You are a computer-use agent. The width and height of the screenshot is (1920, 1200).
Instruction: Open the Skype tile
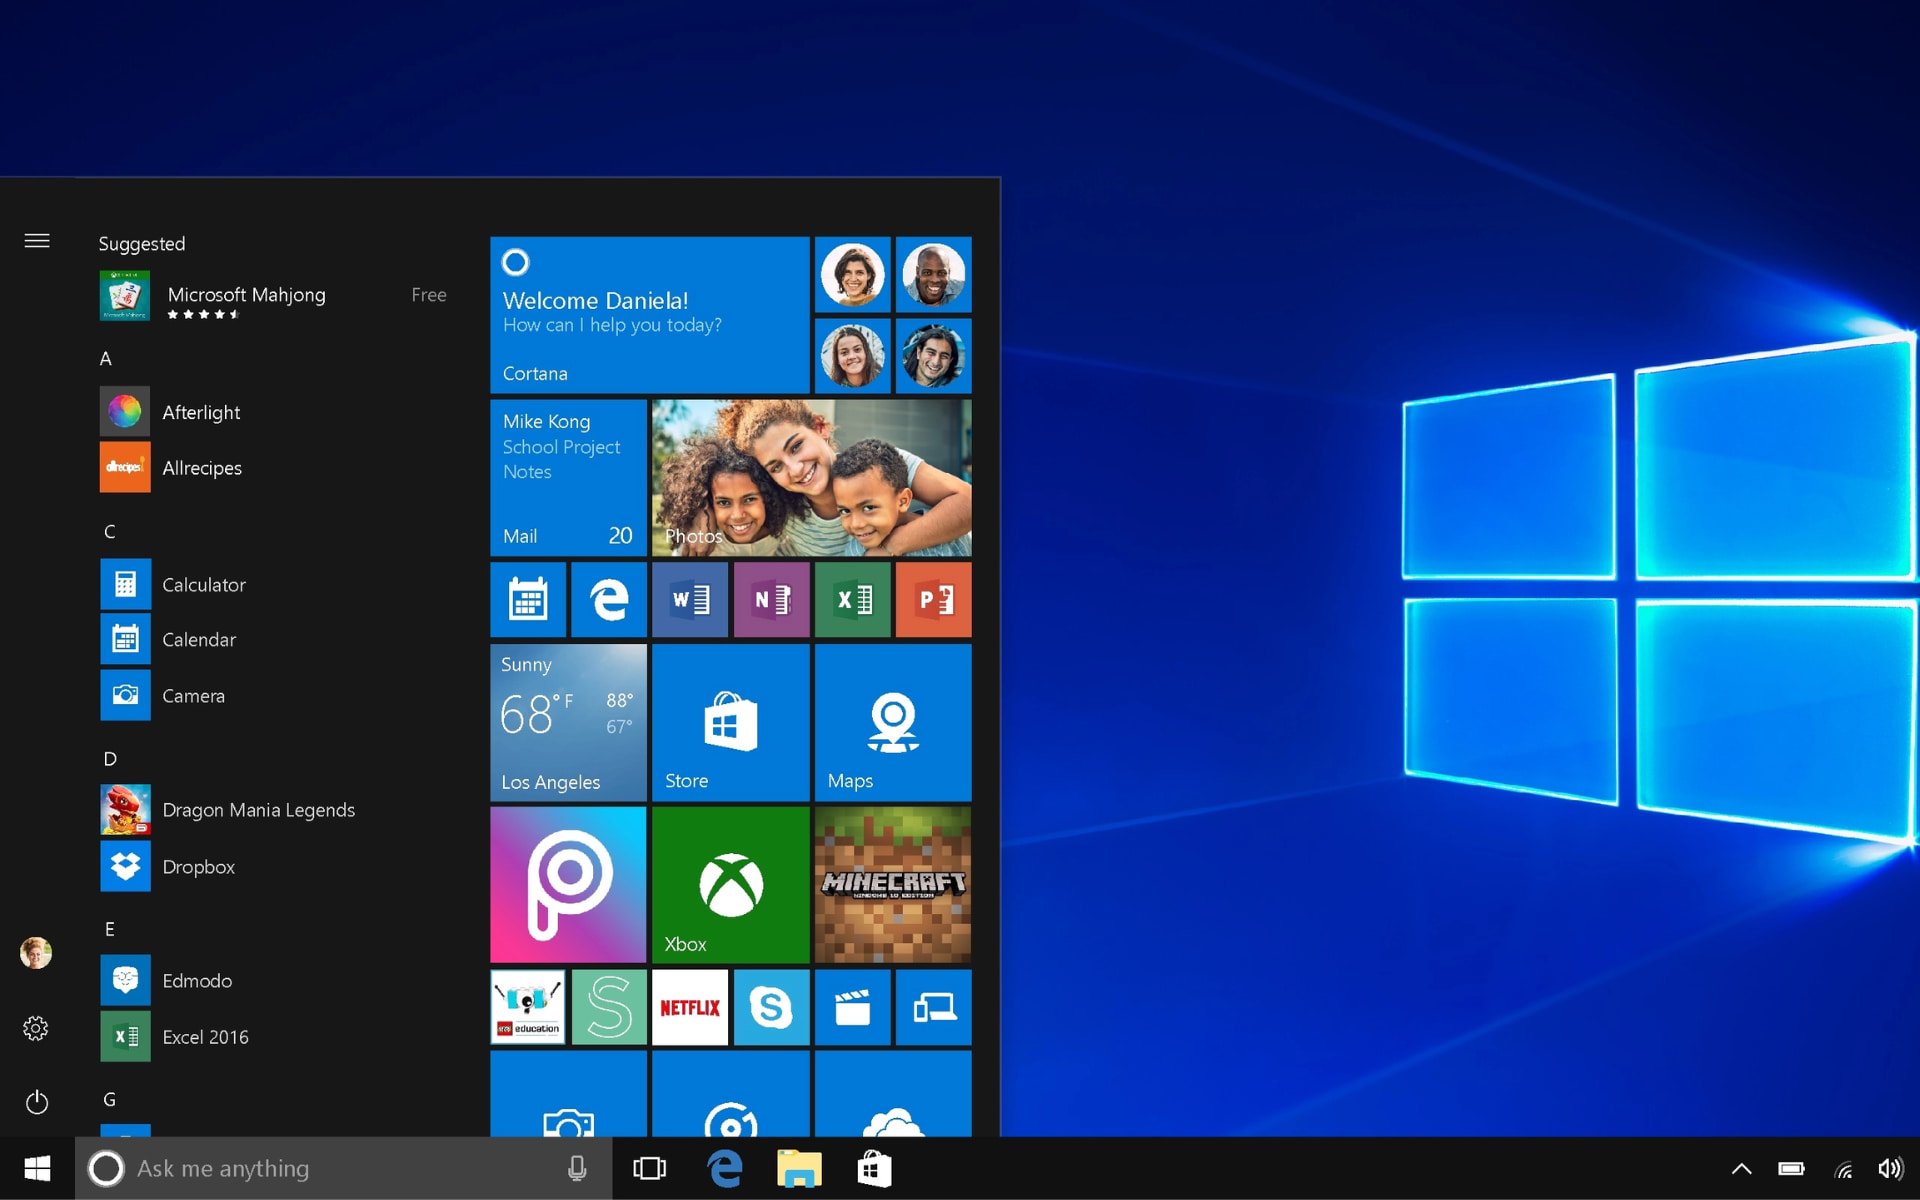pos(771,1007)
